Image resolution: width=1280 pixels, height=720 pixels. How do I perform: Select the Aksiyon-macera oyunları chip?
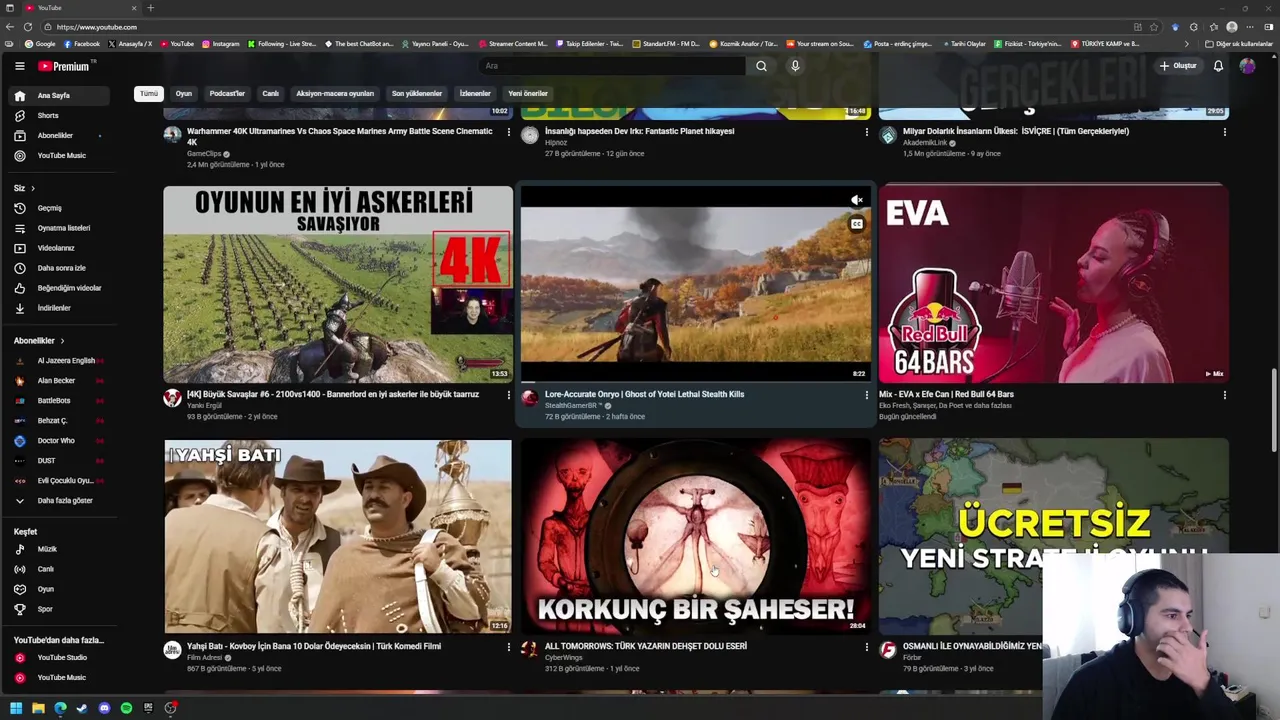(x=335, y=93)
